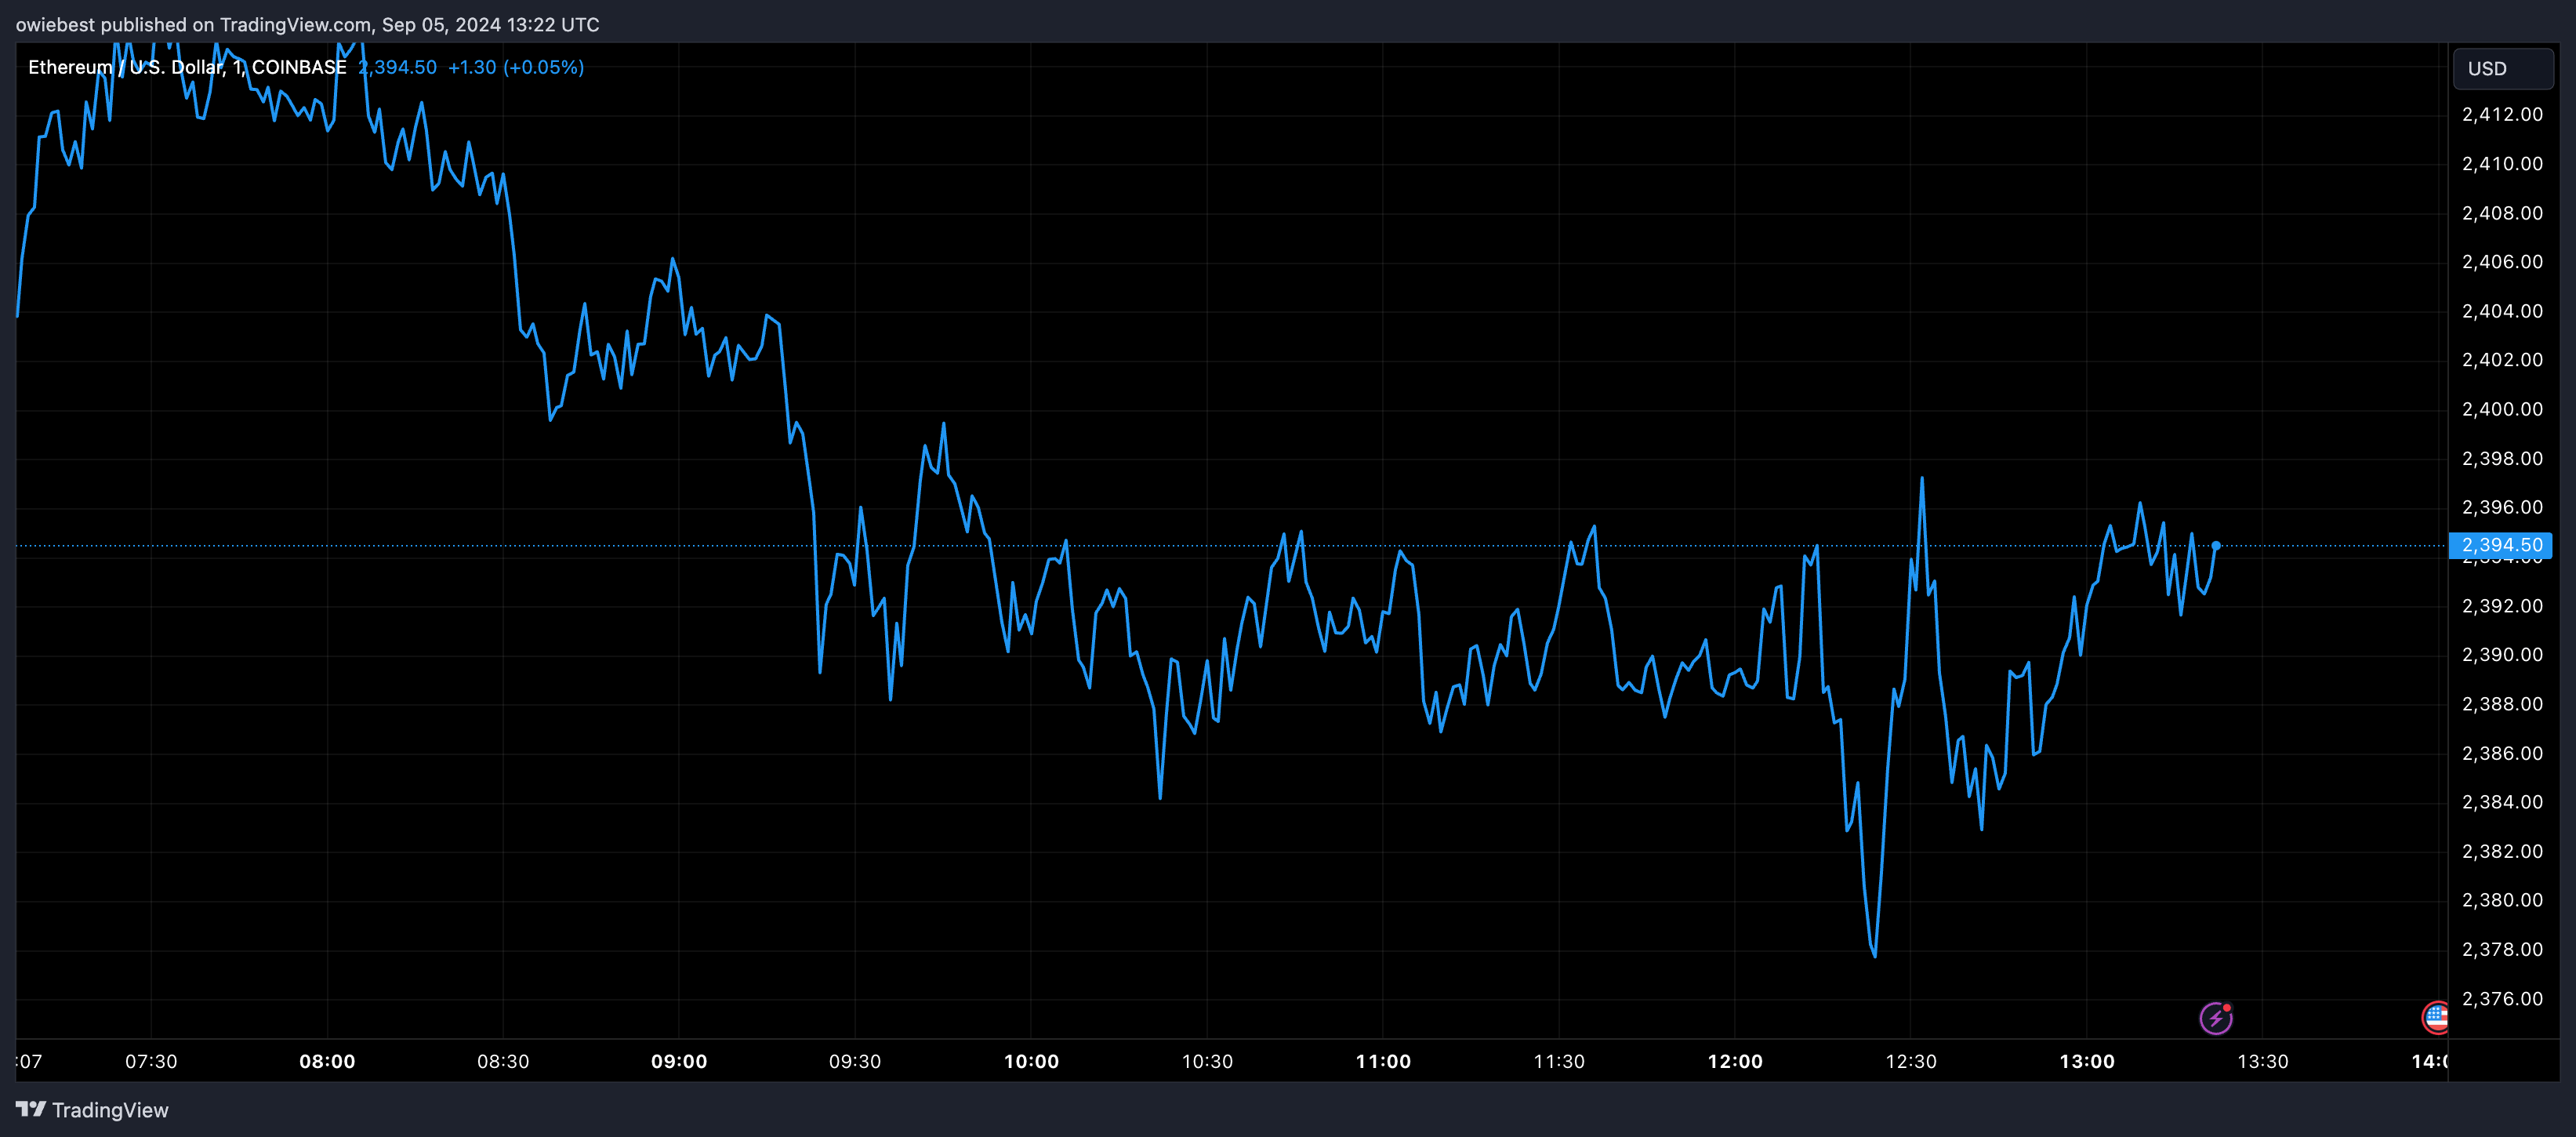Click the 2,376.00 price scale label

pos(2502,999)
